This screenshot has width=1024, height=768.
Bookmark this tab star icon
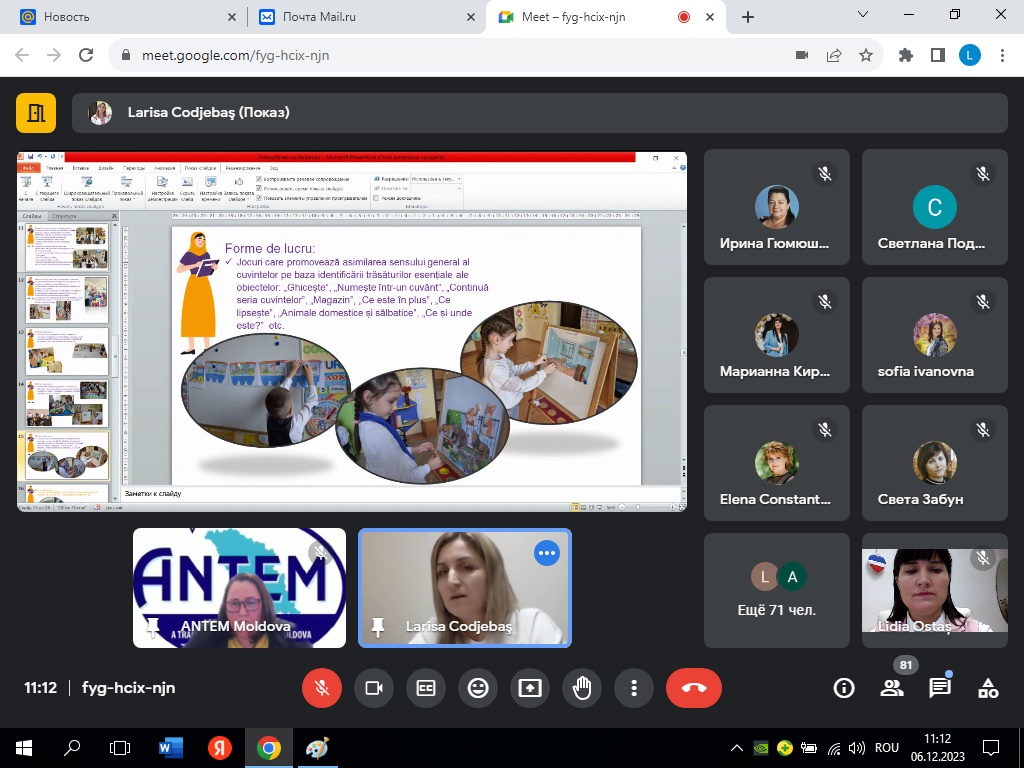tap(866, 56)
